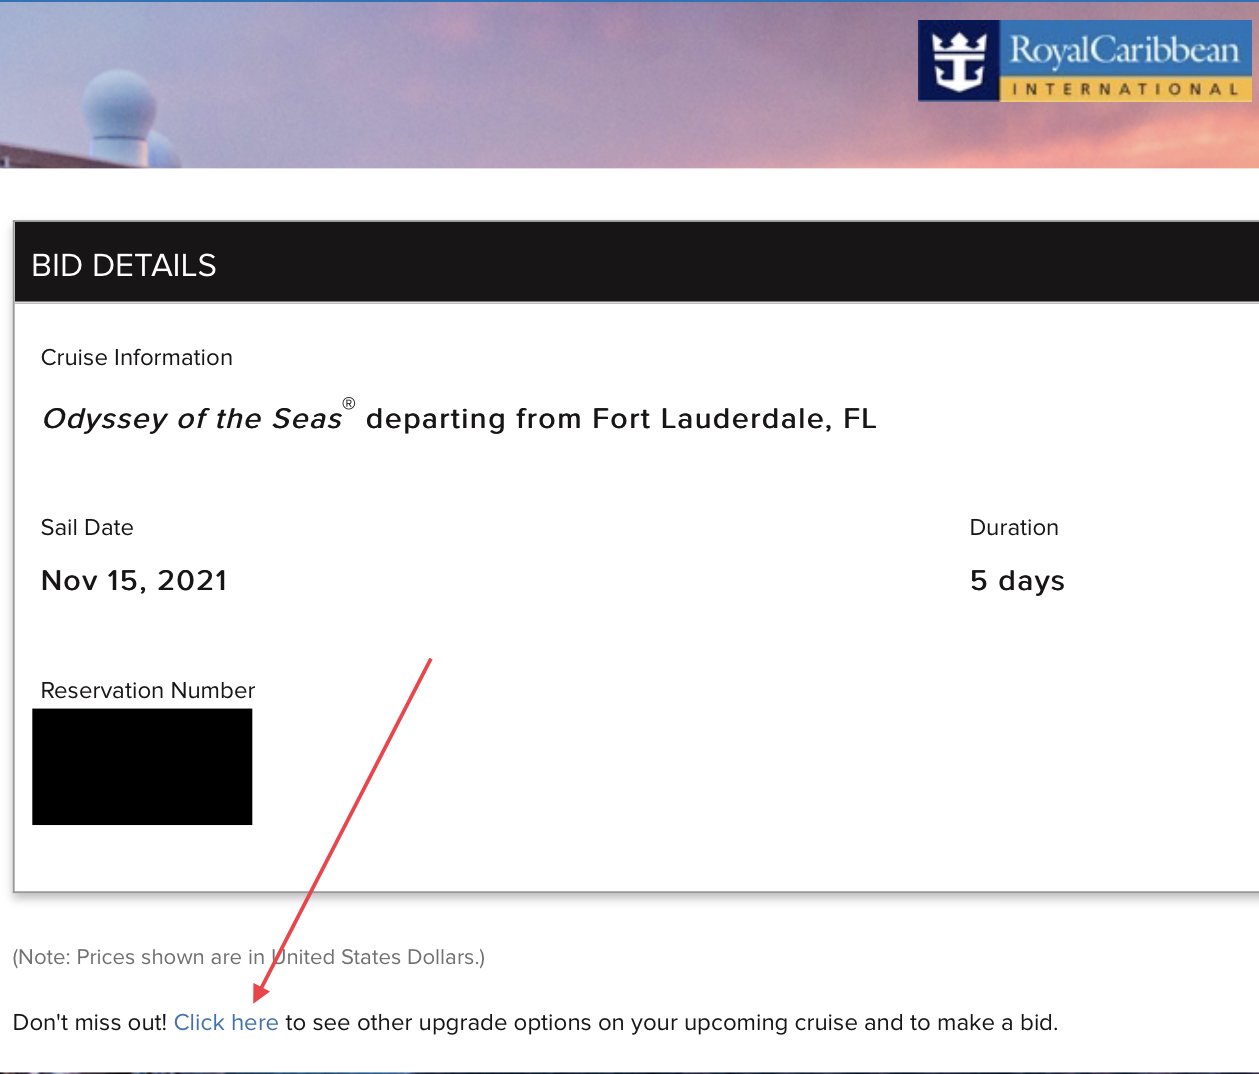Click the 5 days duration value
The width and height of the screenshot is (1259, 1074).
1017,580
